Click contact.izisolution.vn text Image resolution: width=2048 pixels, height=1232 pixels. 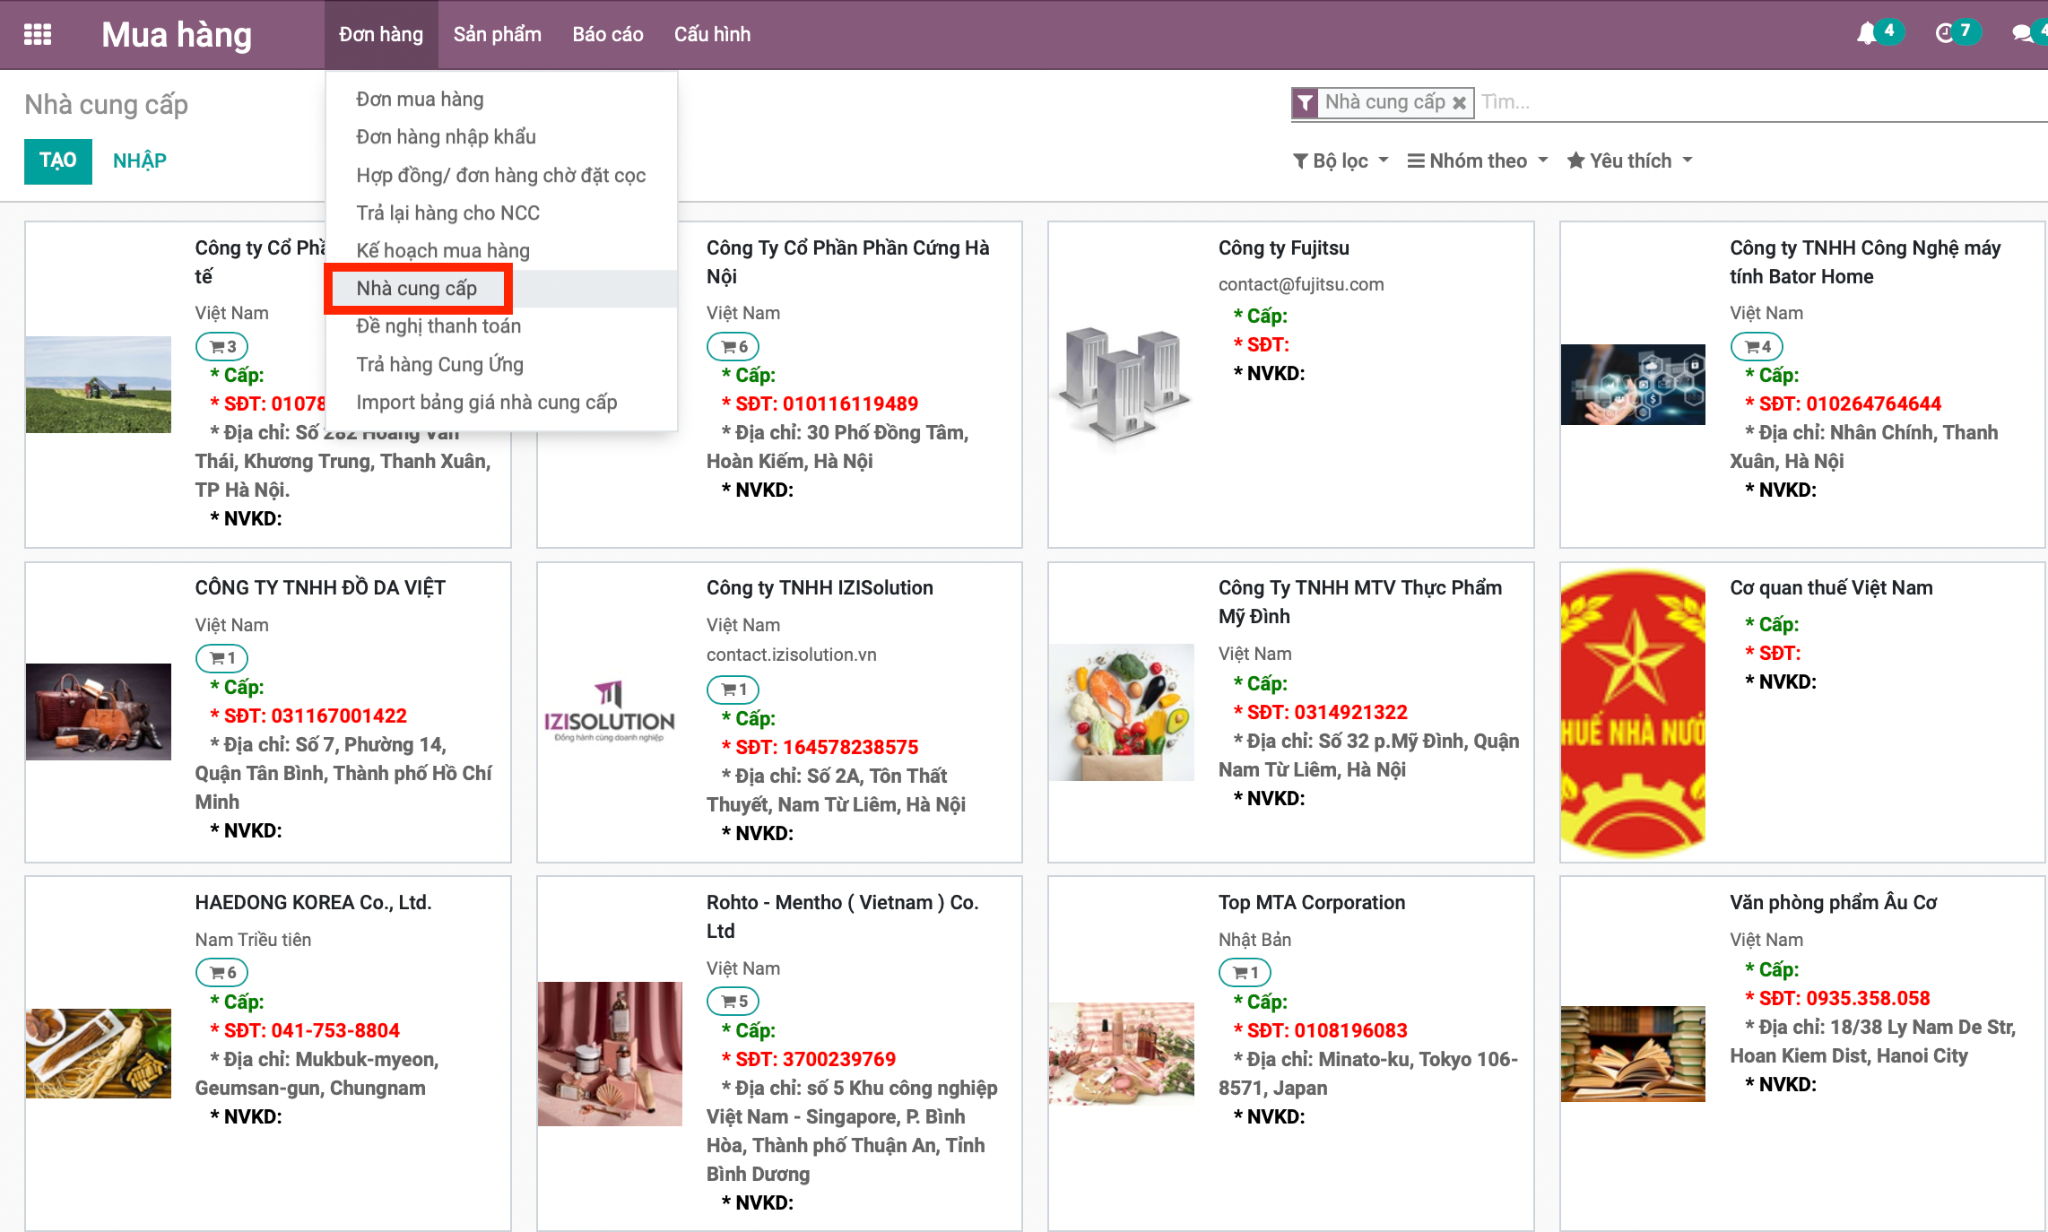pyautogui.click(x=791, y=655)
